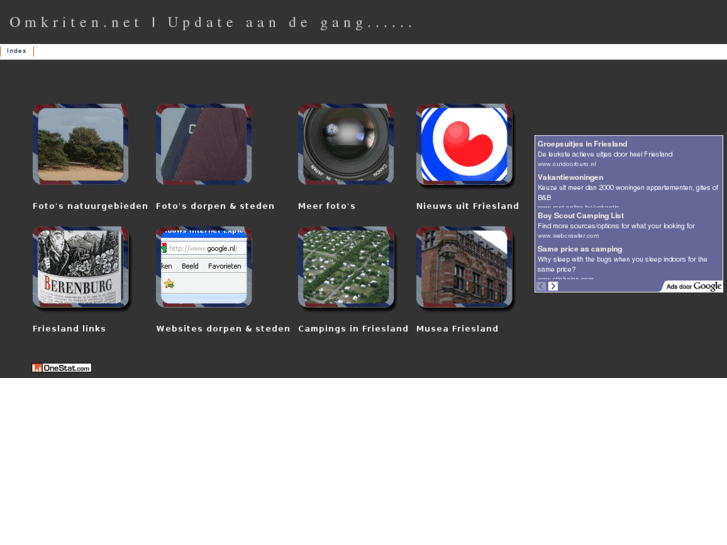This screenshot has width=727, height=545.
Task: Open the Groepsuitjes in Friesland ad
Action: coord(582,144)
